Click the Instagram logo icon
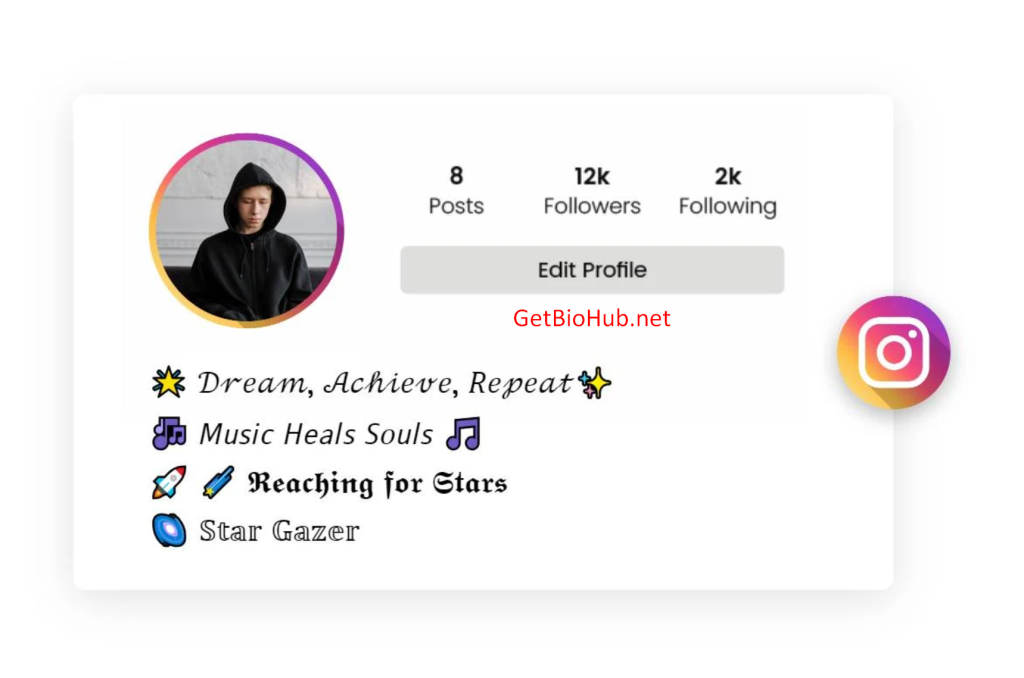This screenshot has width=1024, height=678. point(893,352)
